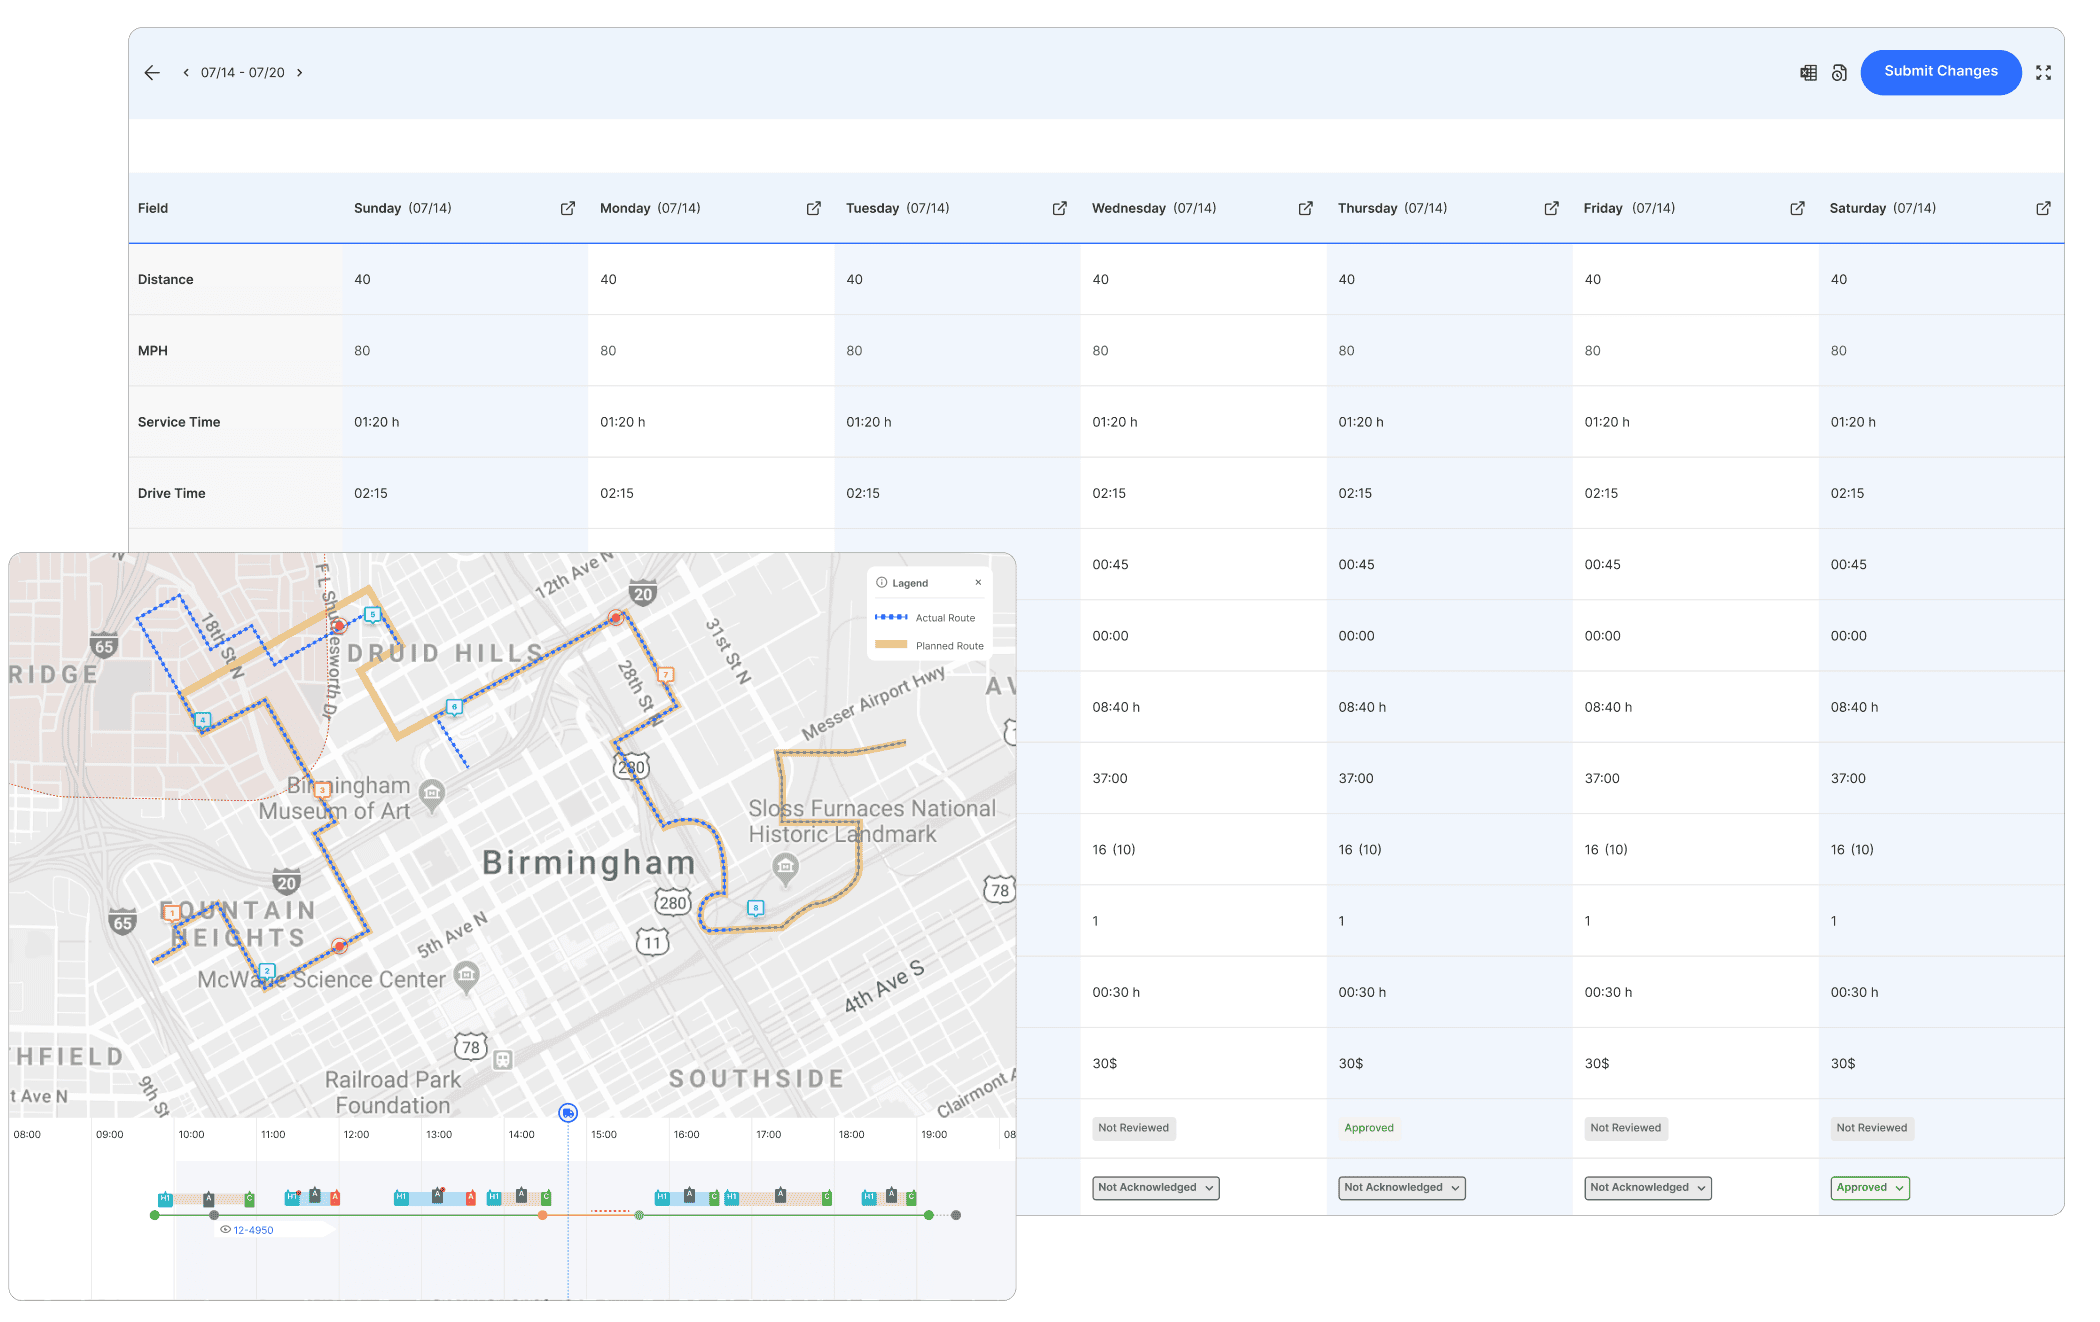Click the Field column header
The width and height of the screenshot is (2100, 1322).
[153, 208]
